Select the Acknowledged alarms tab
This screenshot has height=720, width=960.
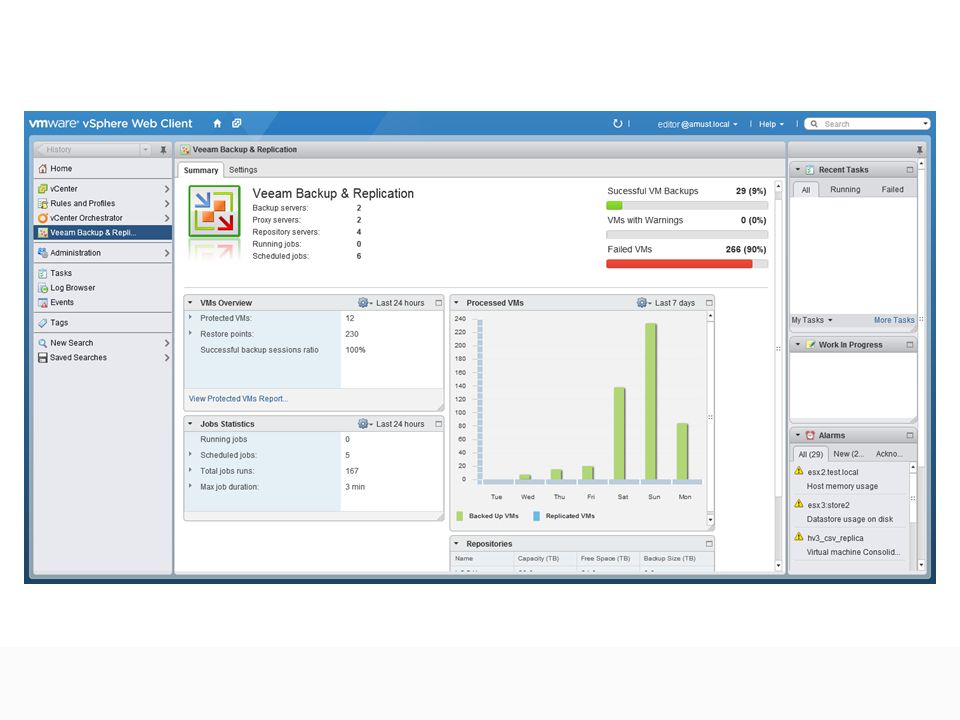point(889,454)
